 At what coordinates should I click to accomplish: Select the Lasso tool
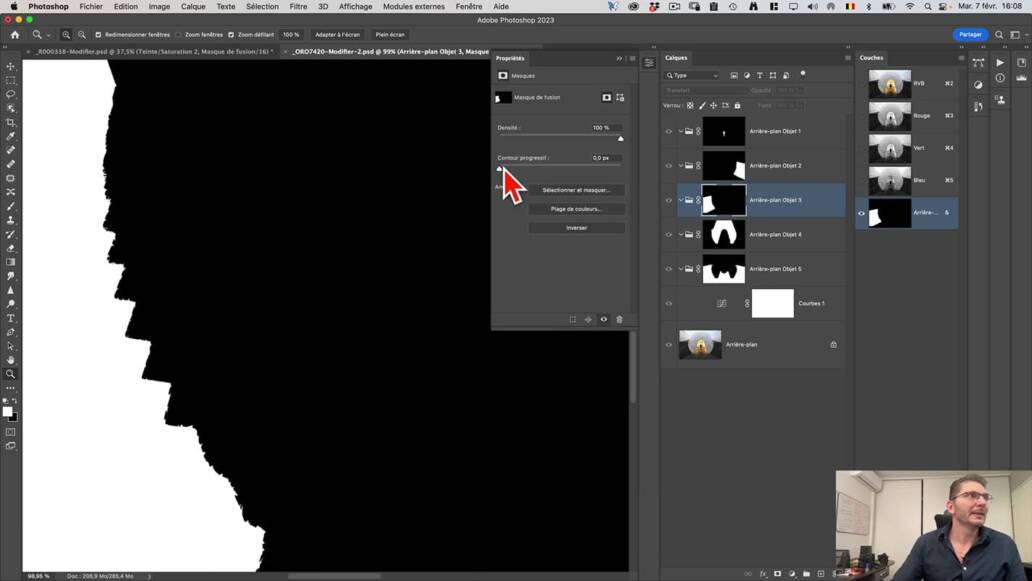pyautogui.click(x=11, y=94)
